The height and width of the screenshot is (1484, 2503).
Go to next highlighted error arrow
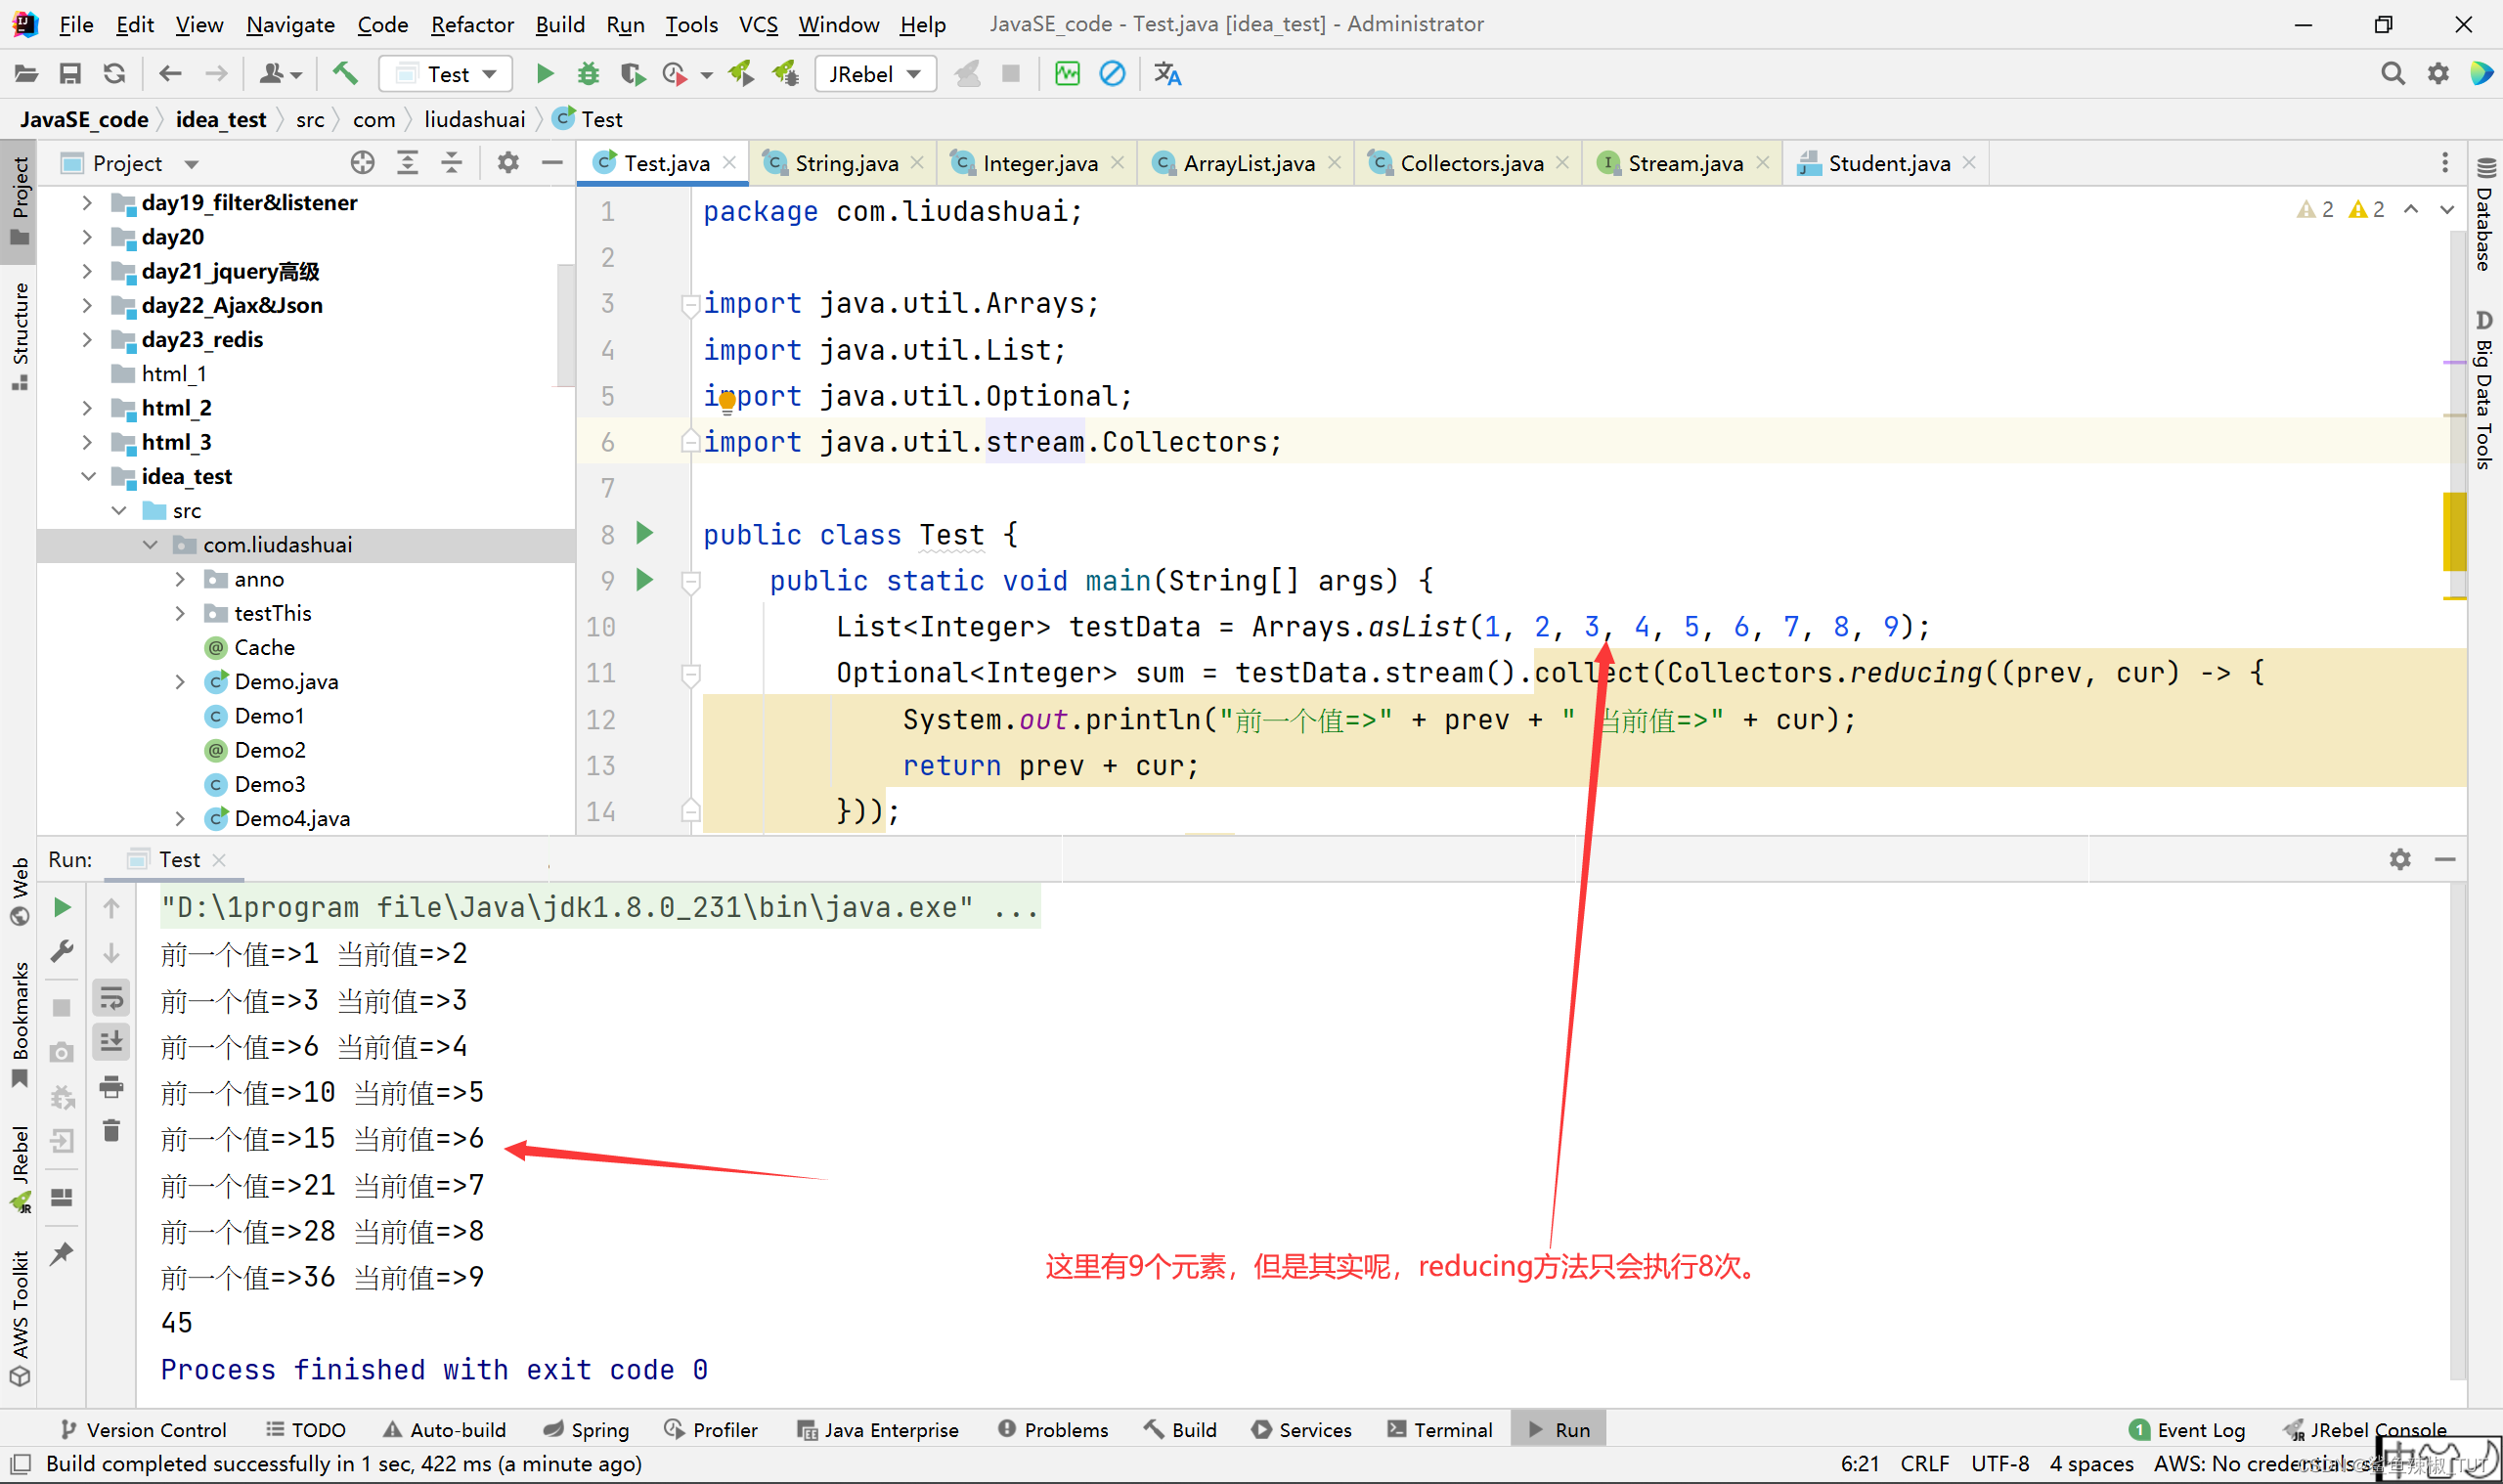[x=2447, y=209]
